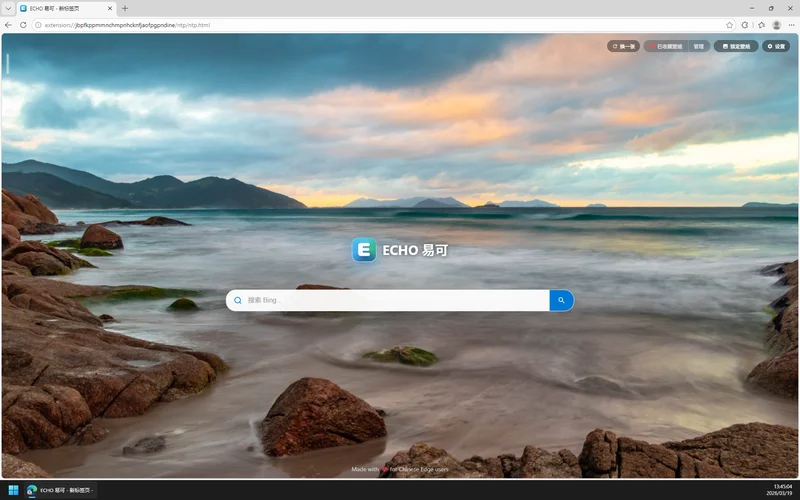Close the ECHO 易可 browser tab
The height and width of the screenshot is (500, 800).
109,8
